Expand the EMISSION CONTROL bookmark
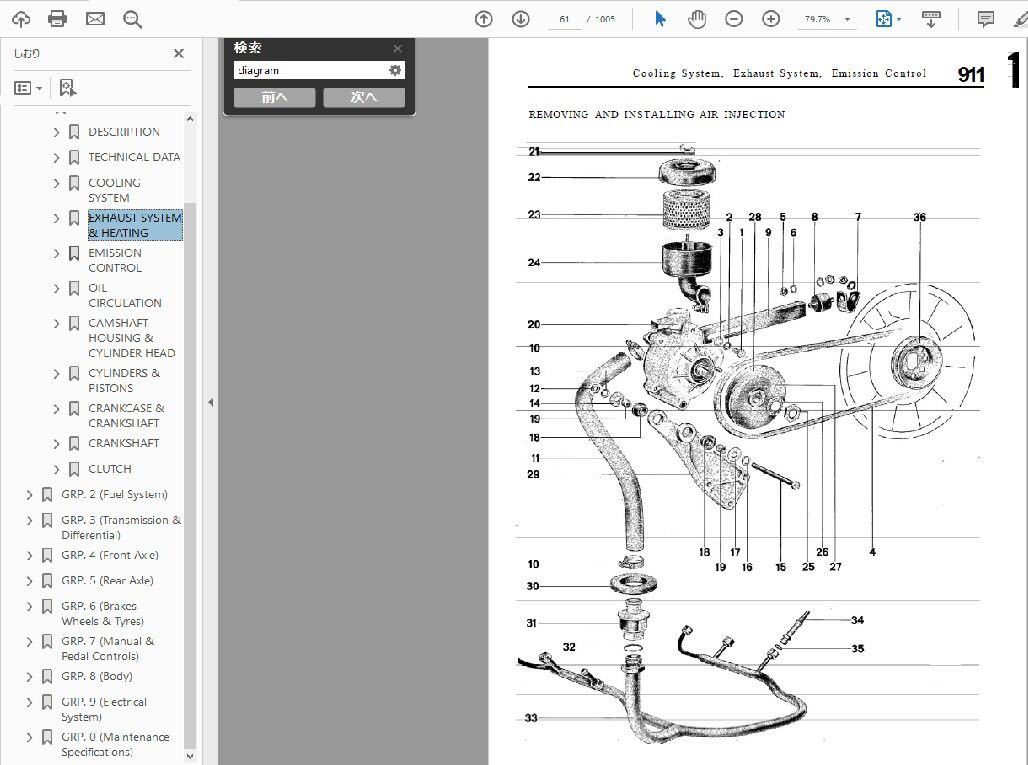This screenshot has width=1028, height=765. (x=56, y=254)
